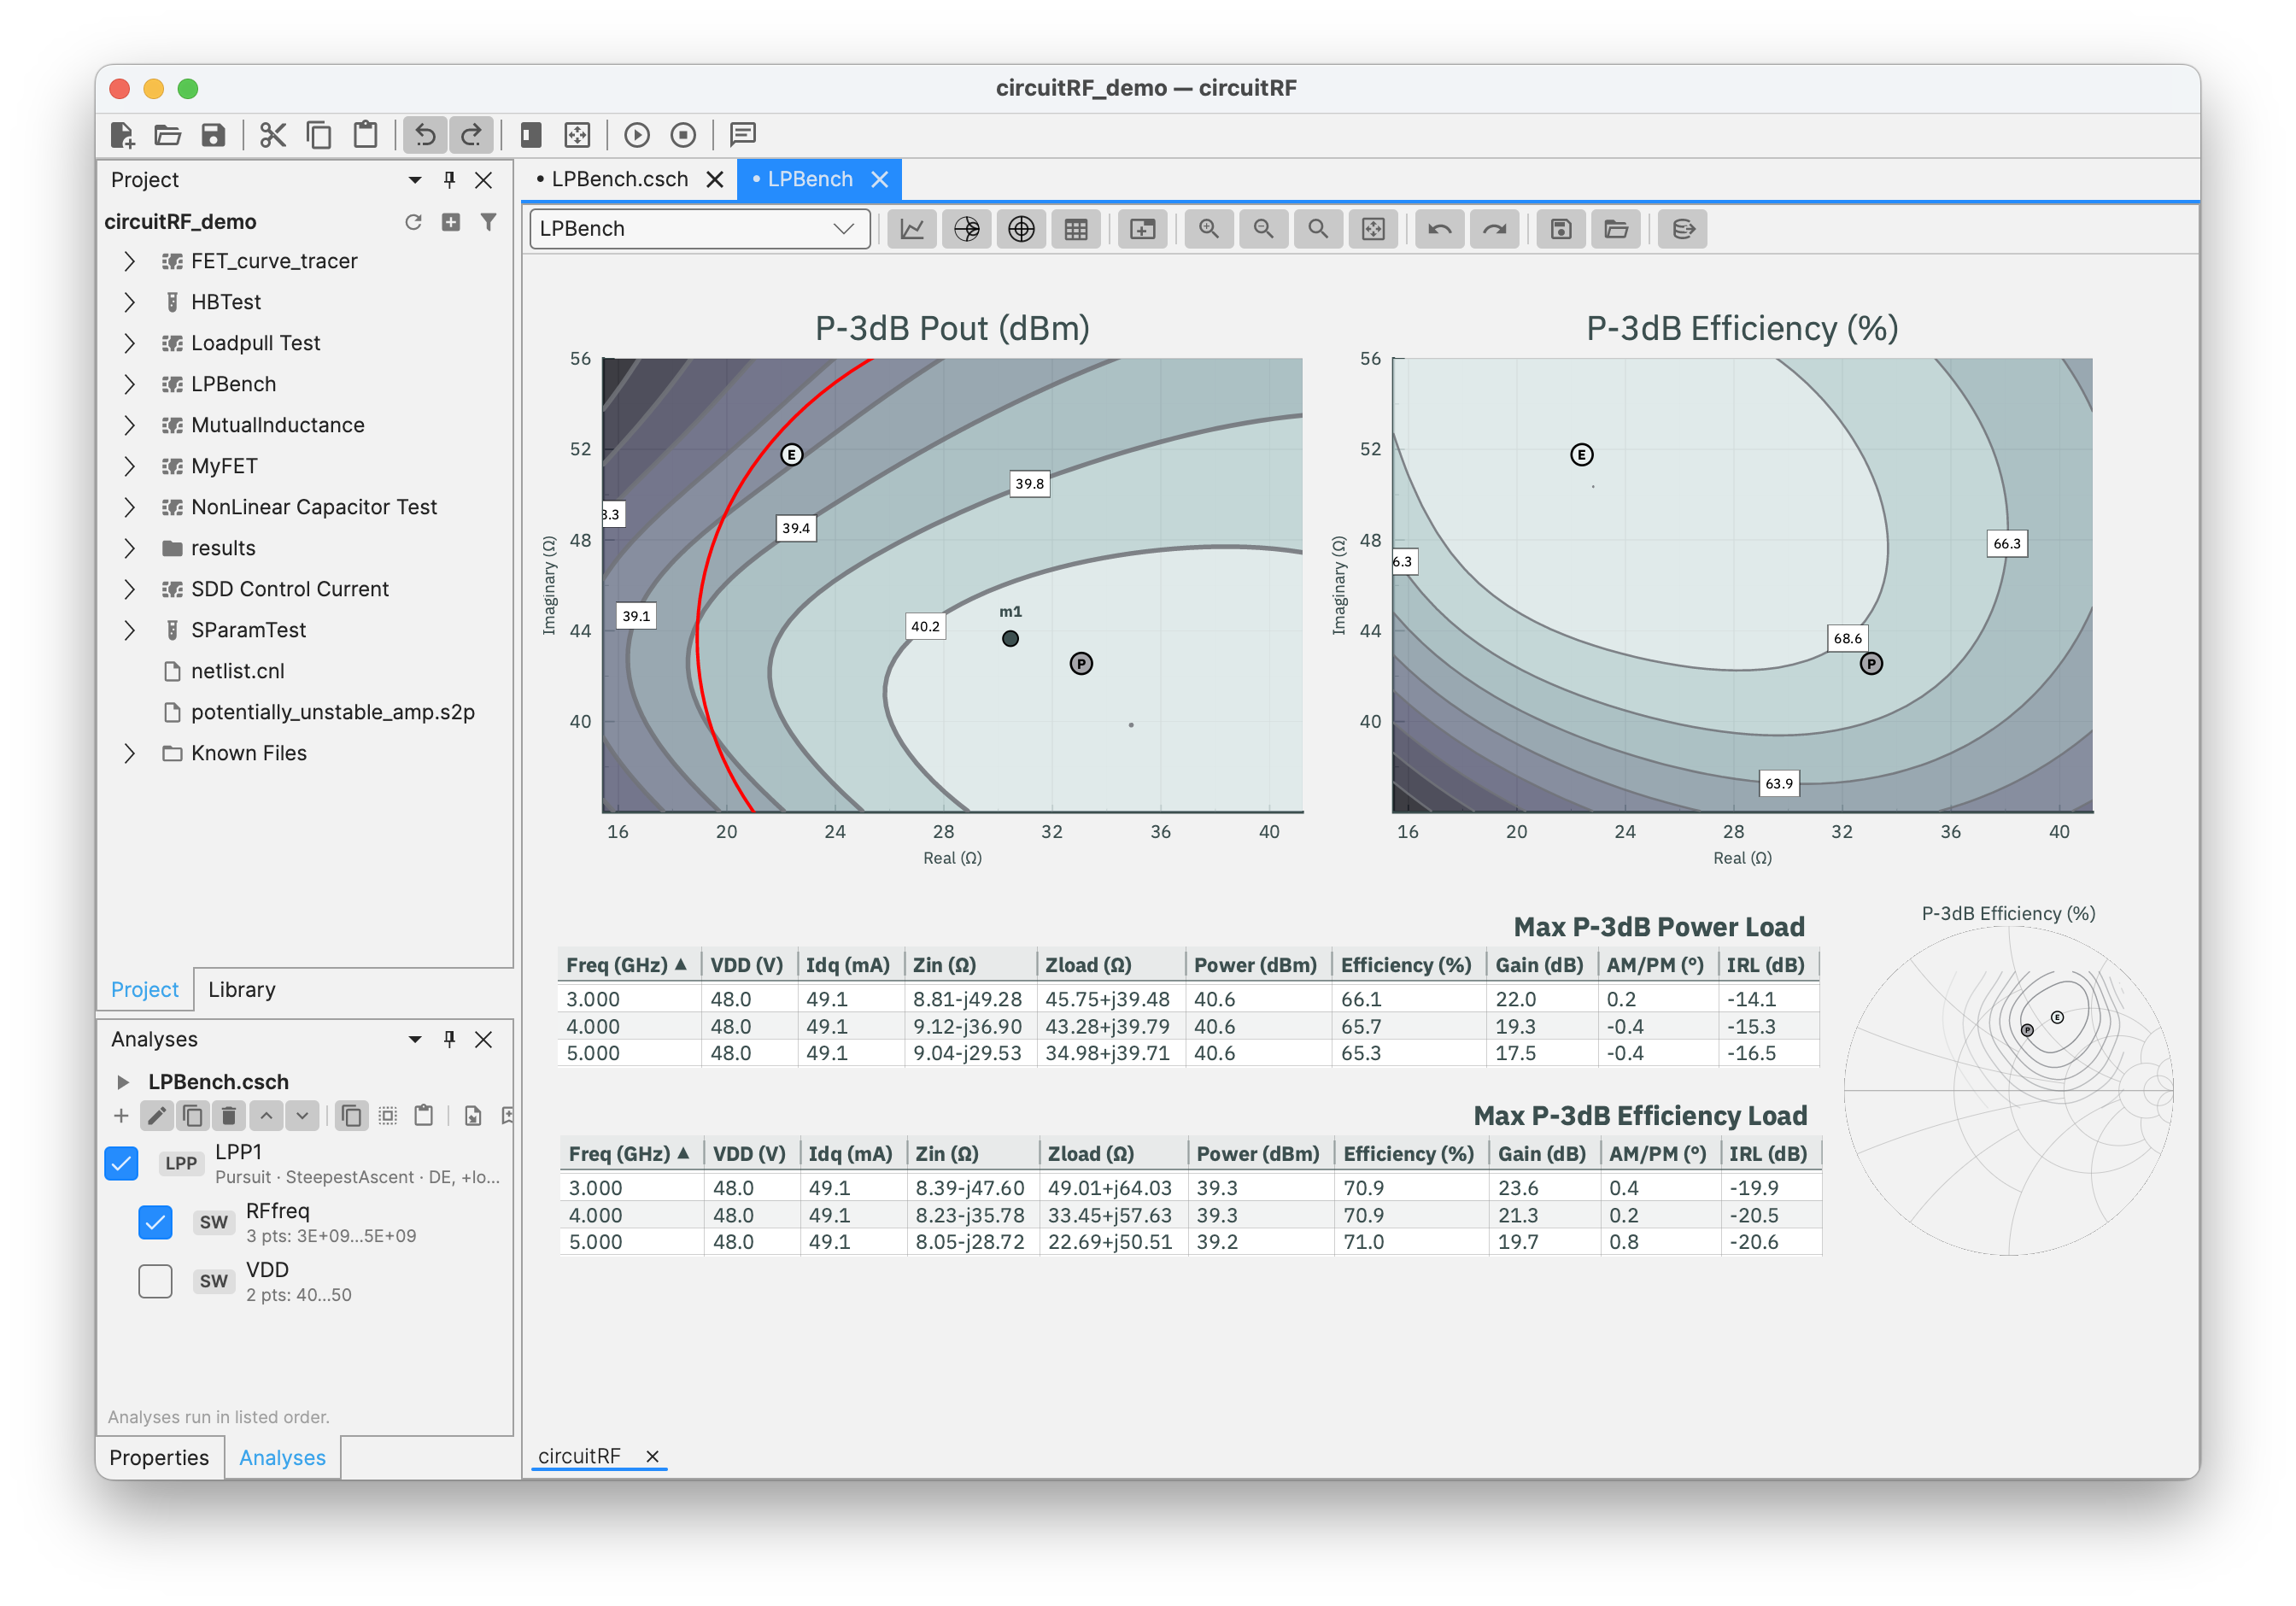
Task: Uncheck the LPP1 analysis checkbox
Action: tap(121, 1163)
